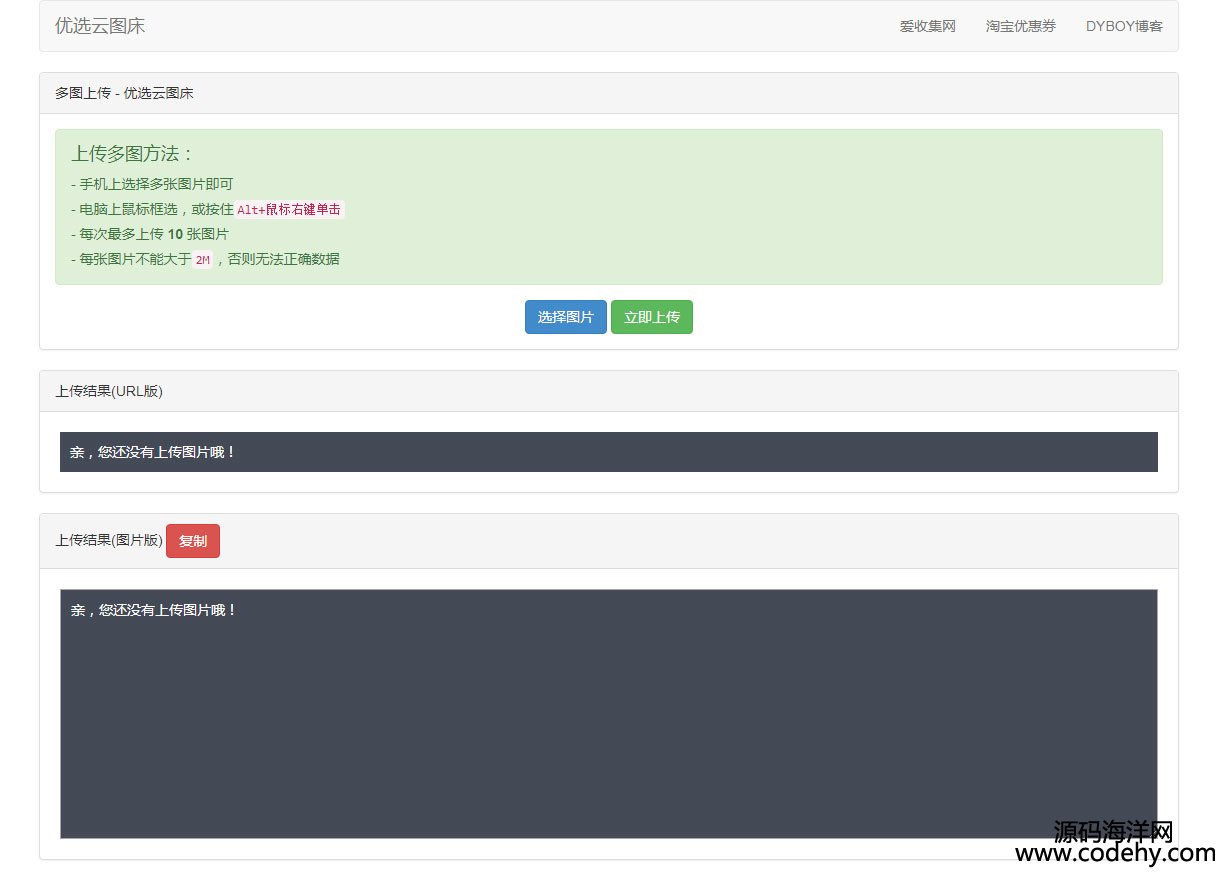1220x873 pixels.
Task: Click inside the 上传结果(URL版) result box
Action: coord(609,452)
